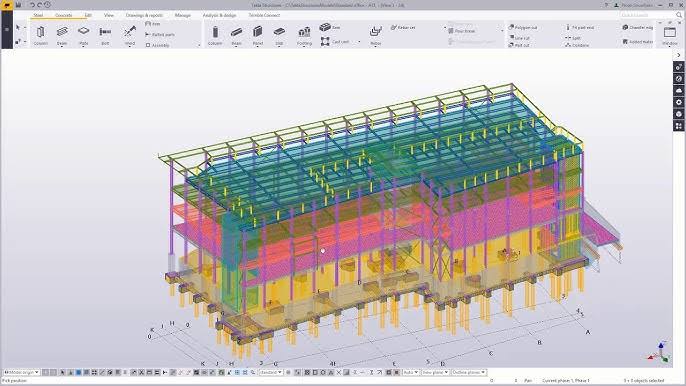The width and height of the screenshot is (686, 386).
Task: Select the concrete Slab tool
Action: pyautogui.click(x=279, y=35)
